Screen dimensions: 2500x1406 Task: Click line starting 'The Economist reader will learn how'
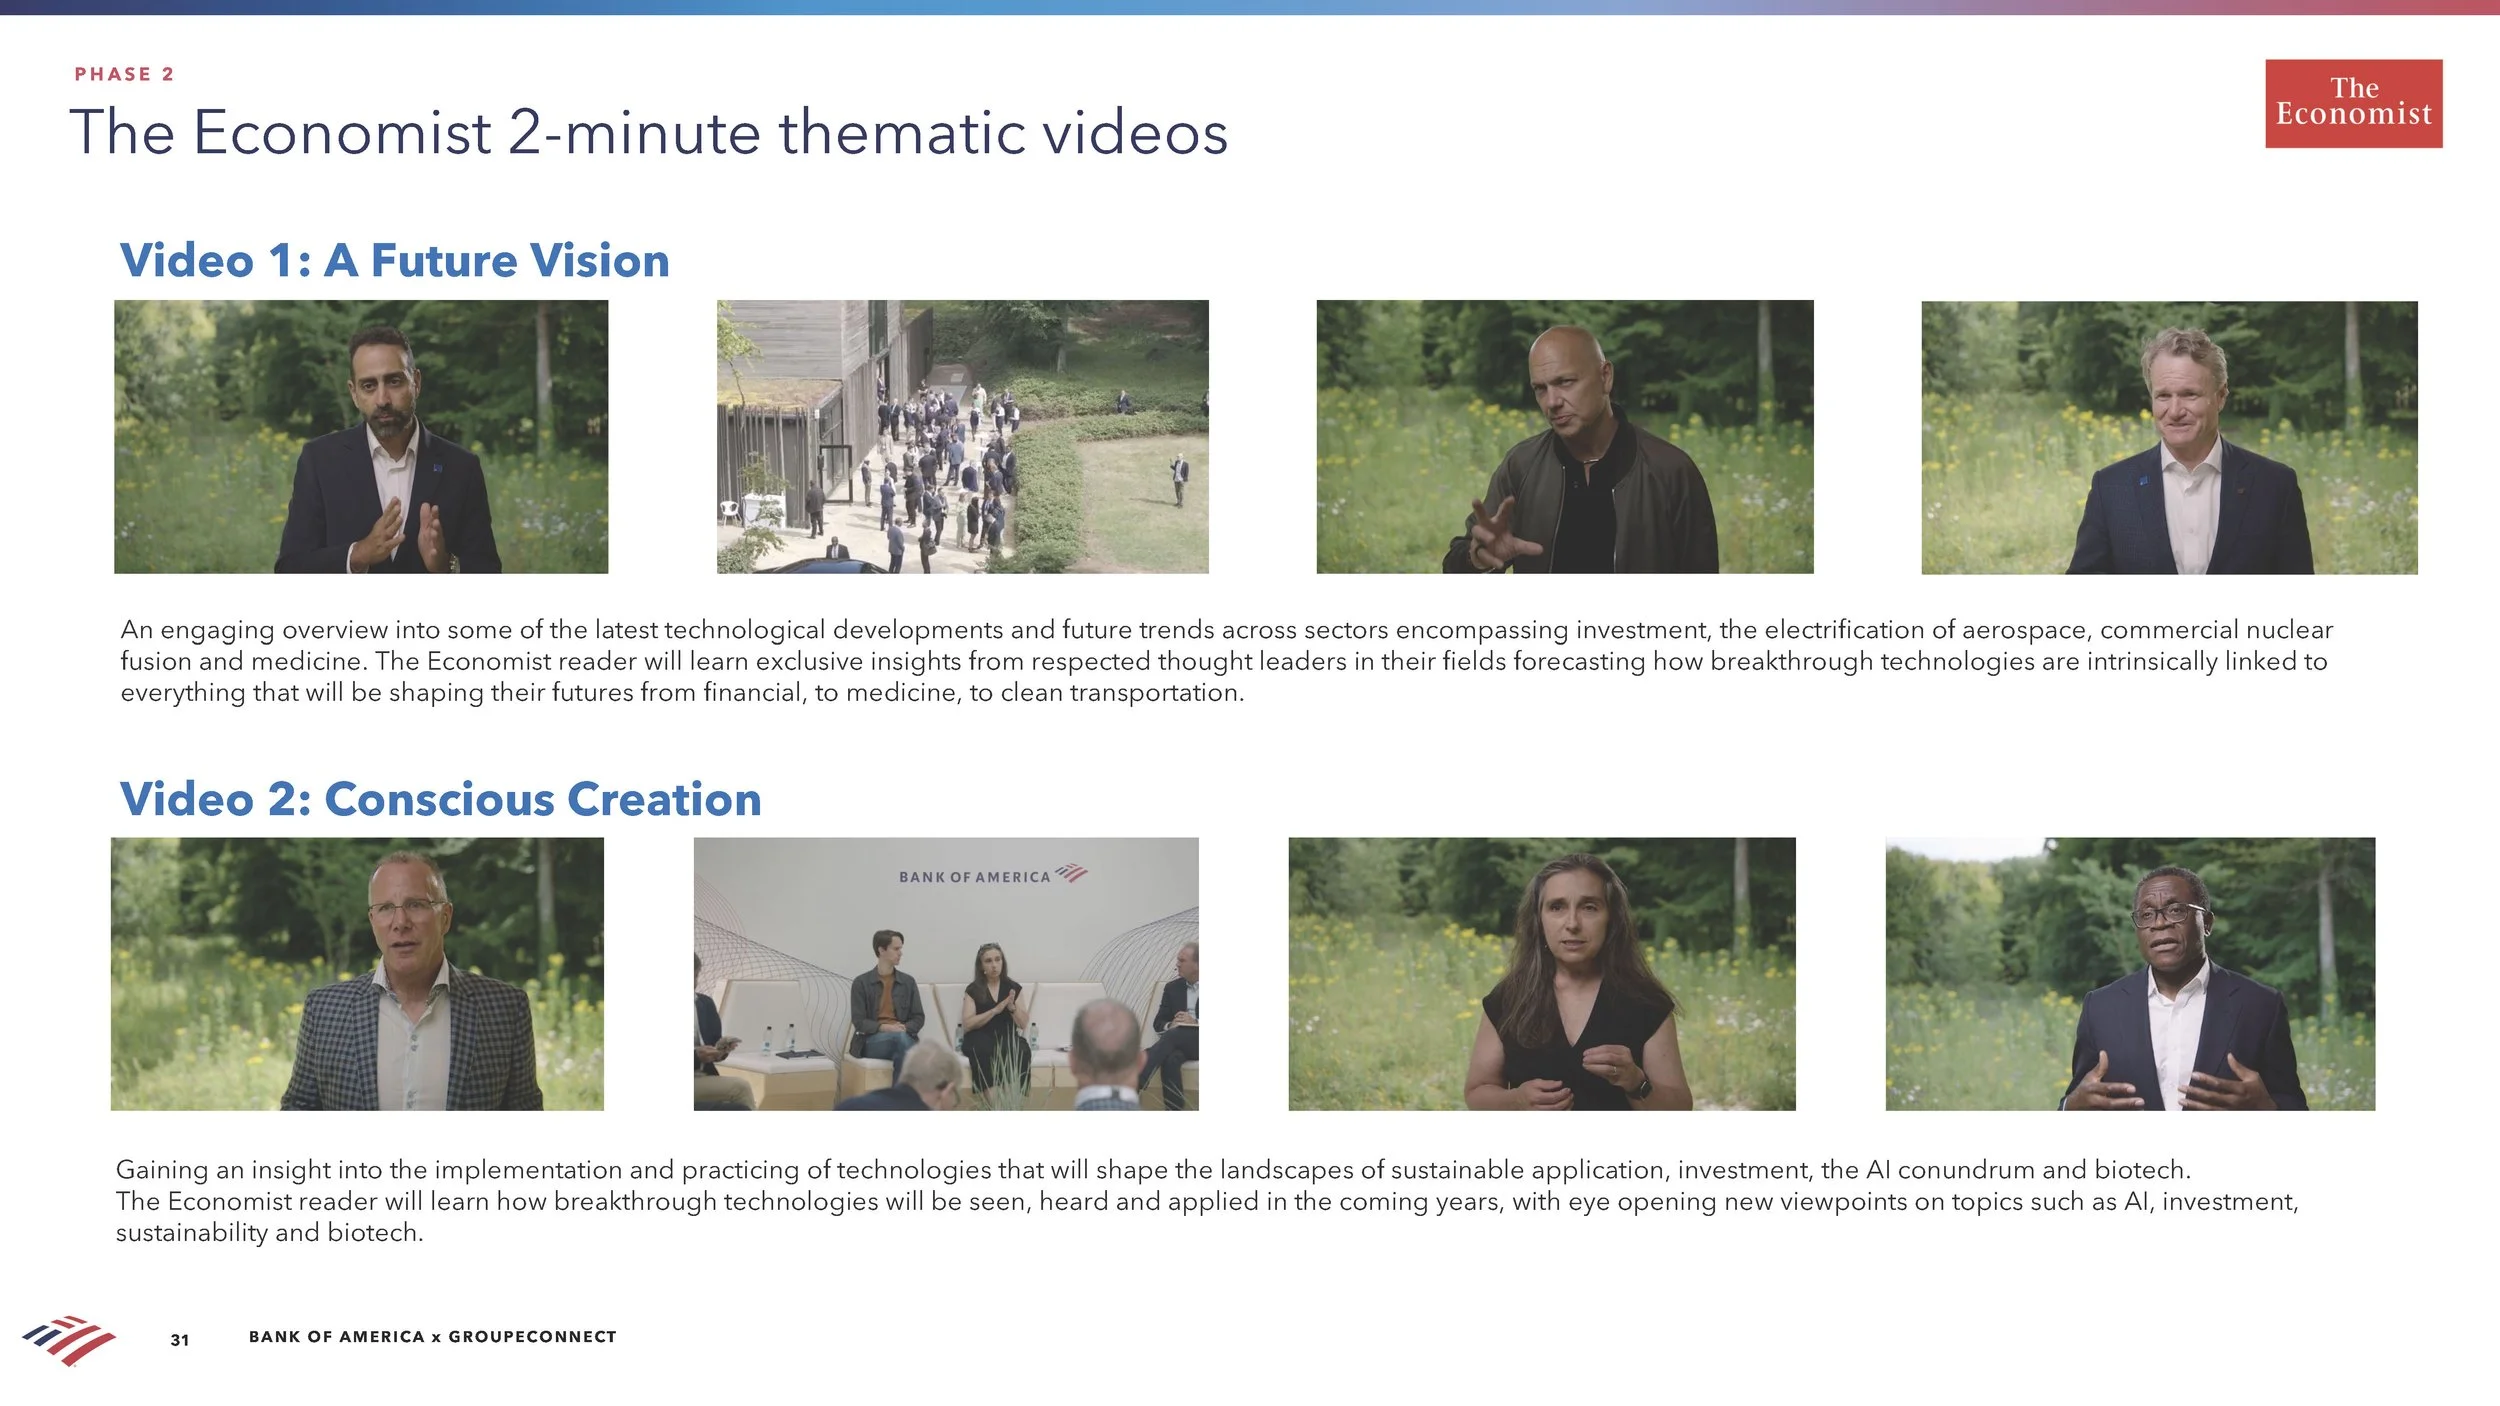(x=1207, y=1201)
